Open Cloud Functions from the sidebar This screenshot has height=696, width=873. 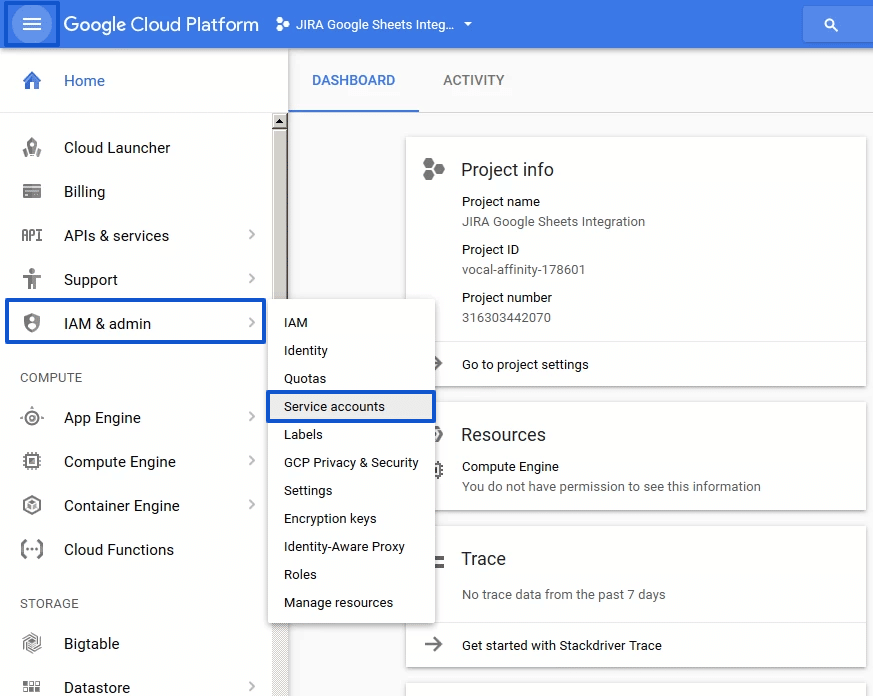point(119,550)
